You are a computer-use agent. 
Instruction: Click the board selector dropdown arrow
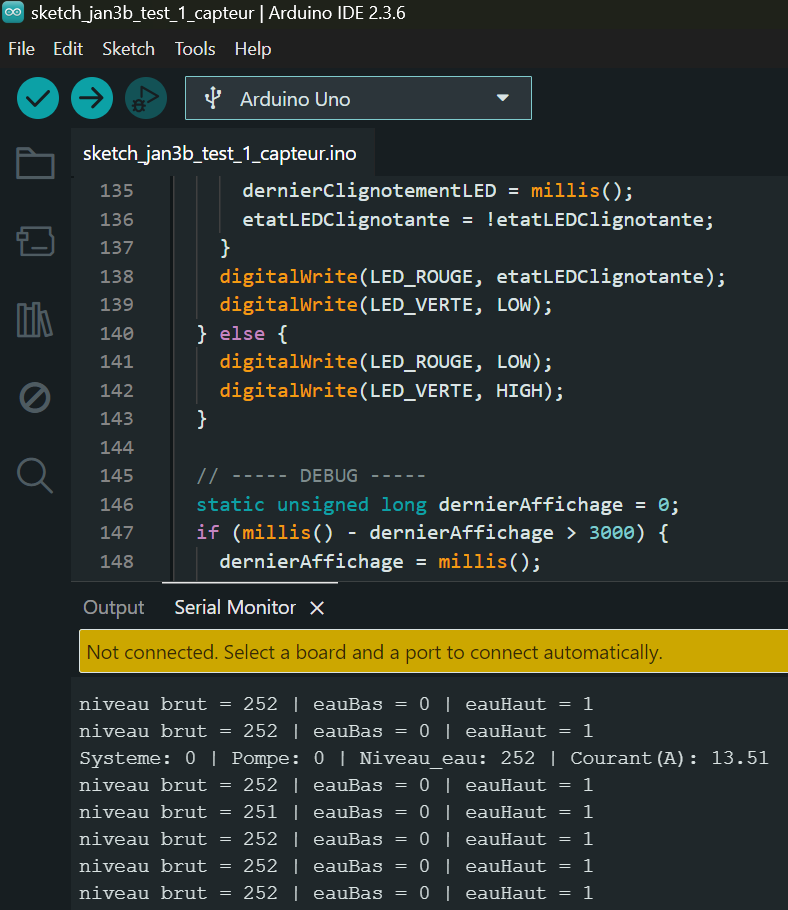click(x=503, y=99)
